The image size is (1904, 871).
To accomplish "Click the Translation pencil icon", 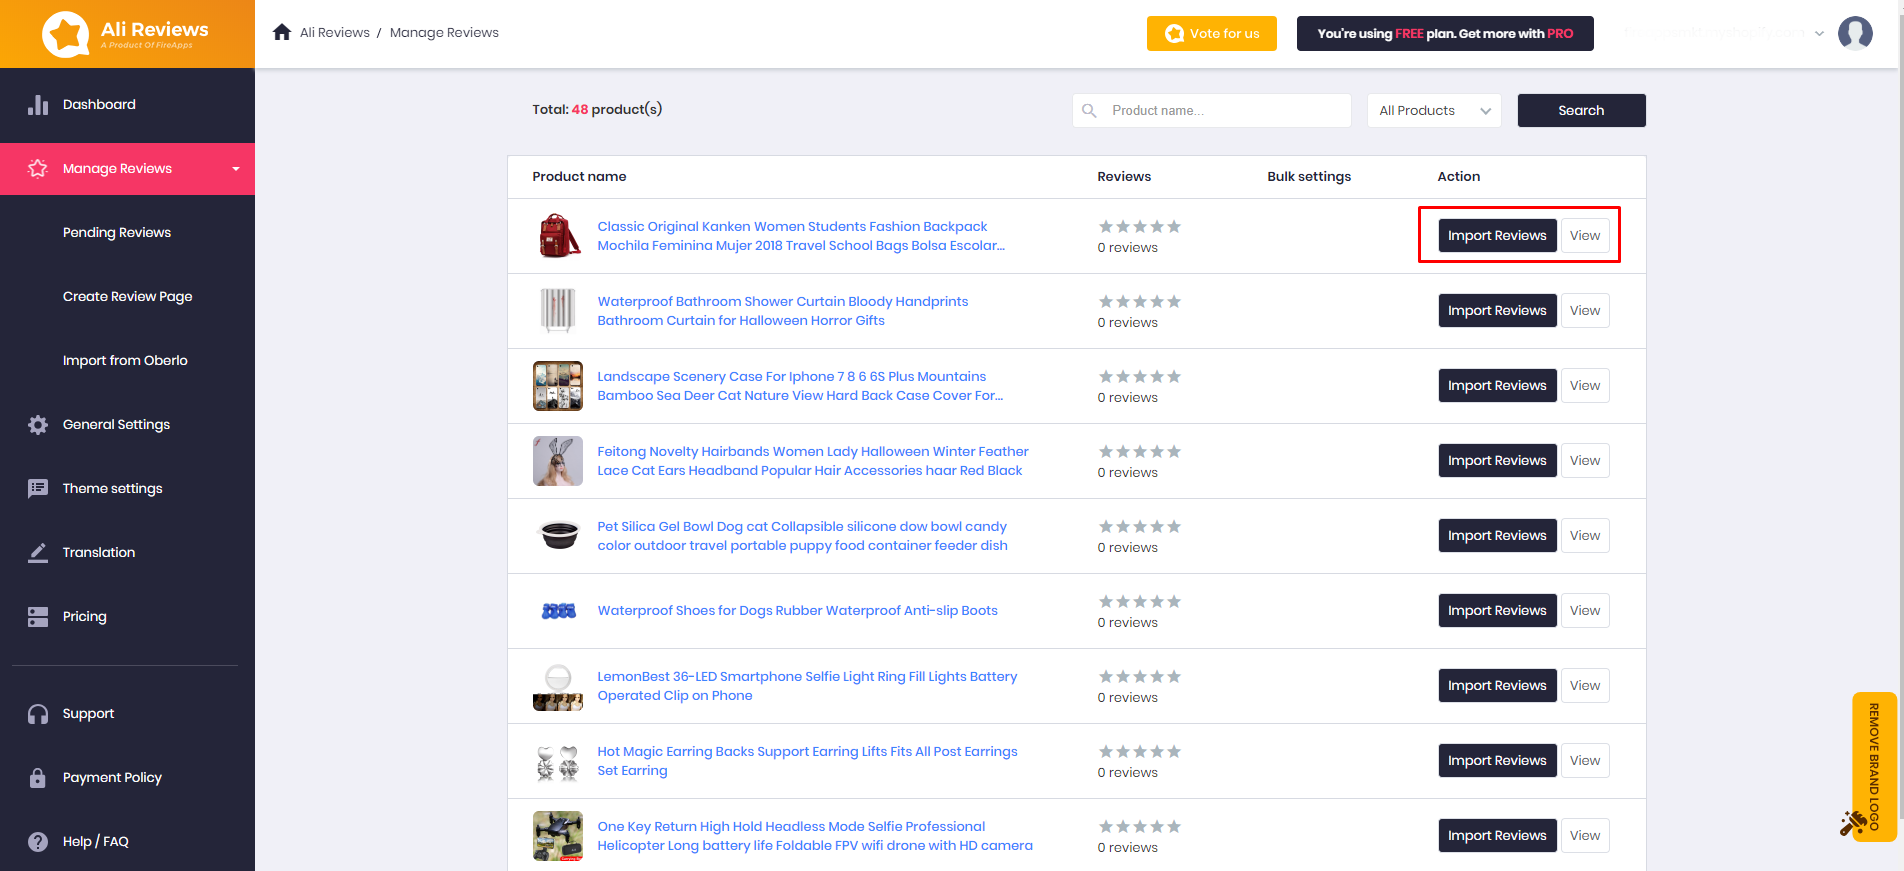I will pyautogui.click(x=38, y=552).
